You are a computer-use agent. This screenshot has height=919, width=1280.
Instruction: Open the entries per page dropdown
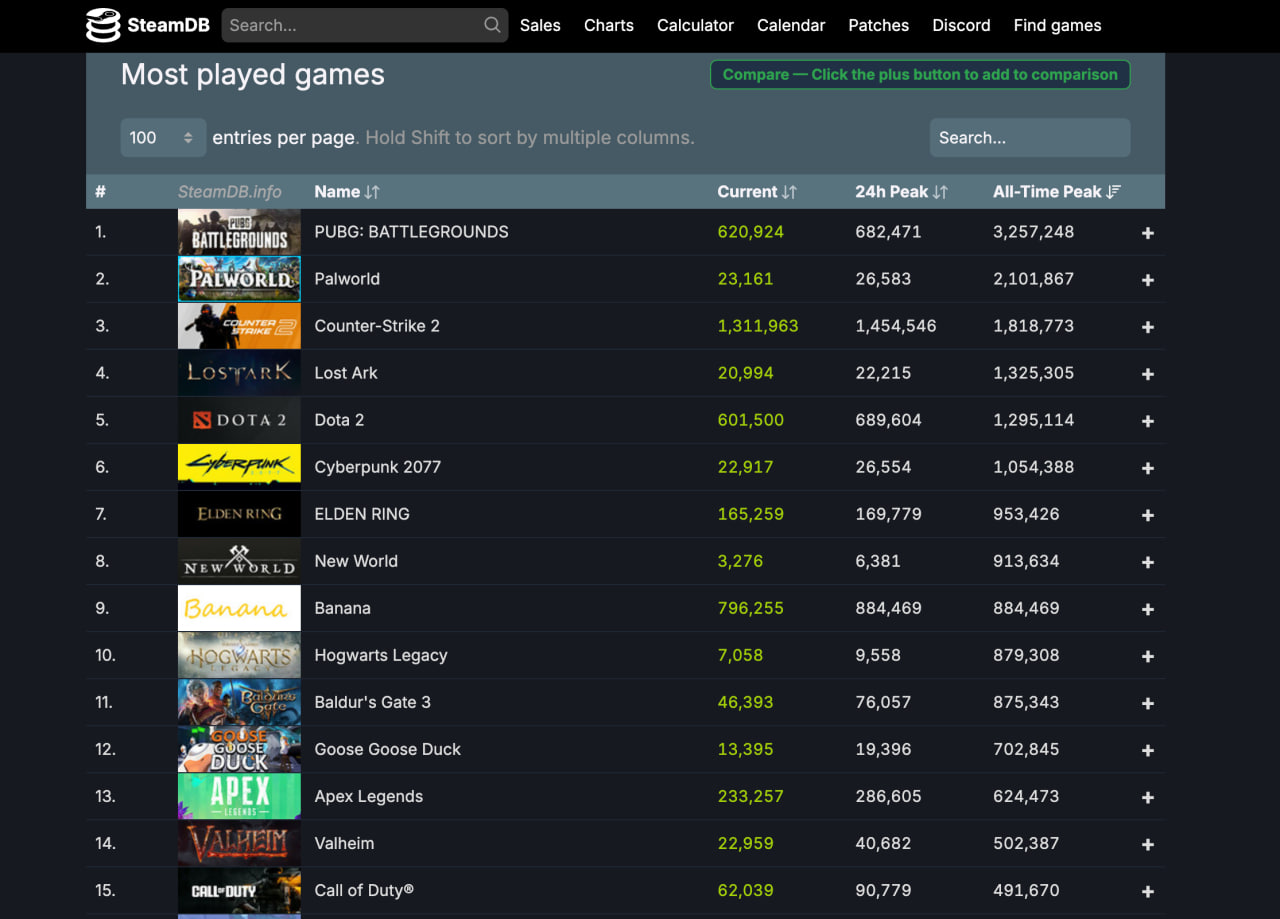coord(163,138)
